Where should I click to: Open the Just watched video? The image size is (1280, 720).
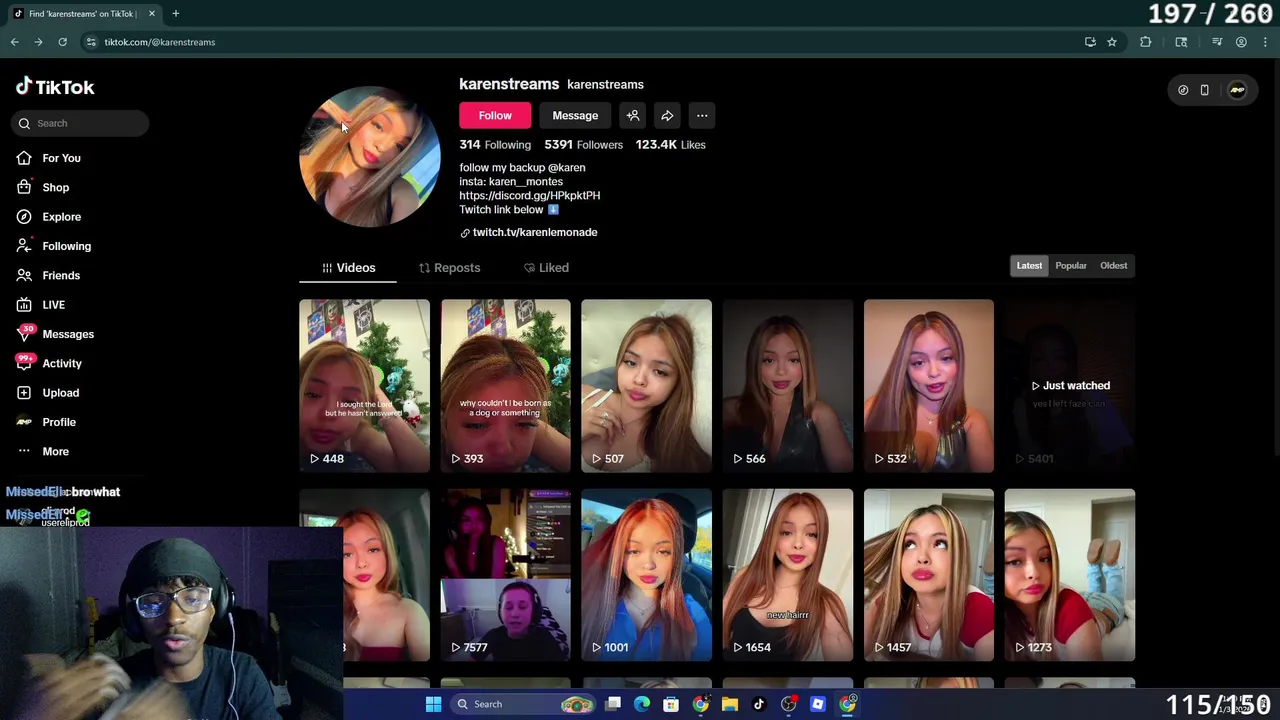pyautogui.click(x=1070, y=385)
